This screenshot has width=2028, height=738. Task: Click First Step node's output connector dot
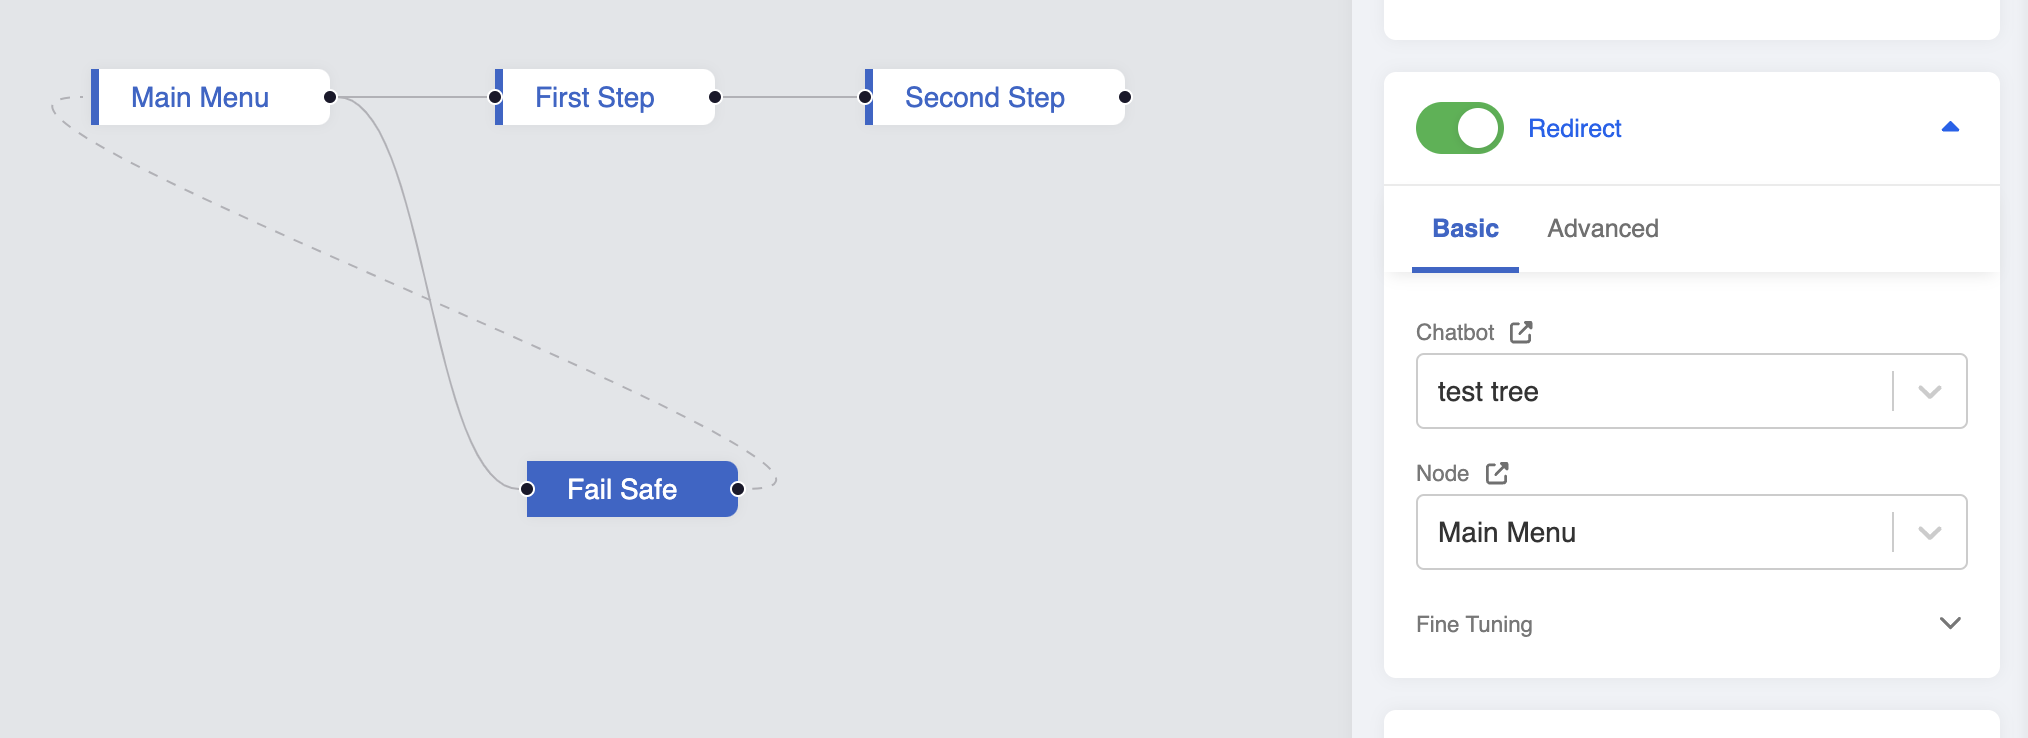coord(715,97)
